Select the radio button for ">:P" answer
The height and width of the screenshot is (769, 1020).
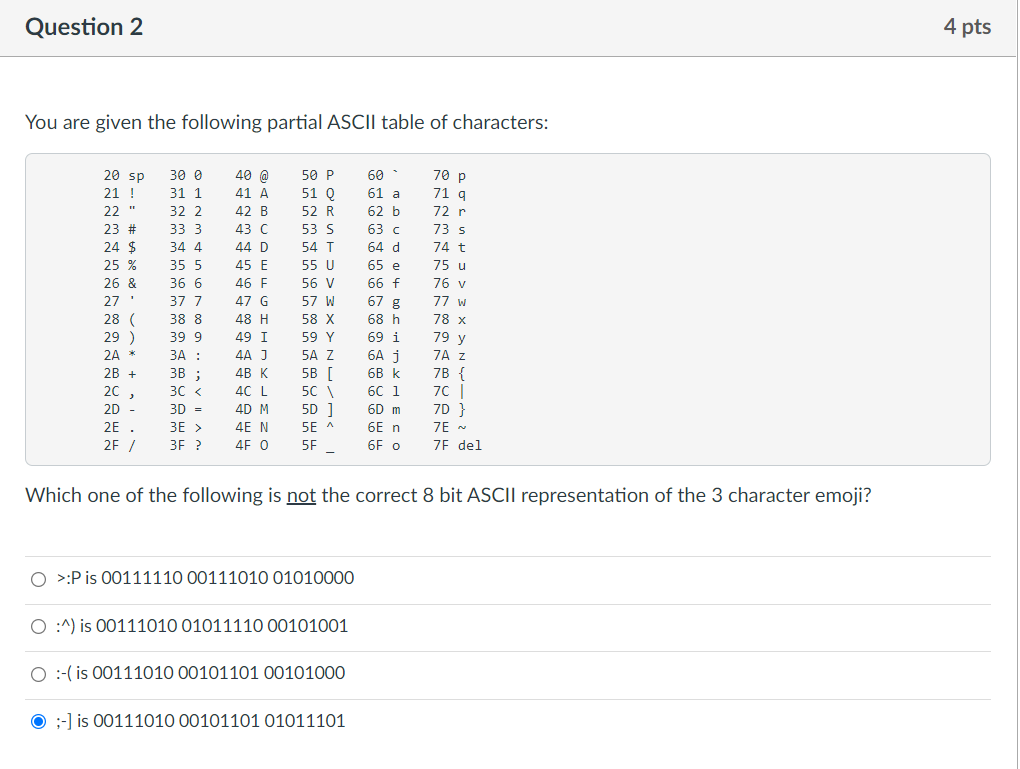point(37,578)
